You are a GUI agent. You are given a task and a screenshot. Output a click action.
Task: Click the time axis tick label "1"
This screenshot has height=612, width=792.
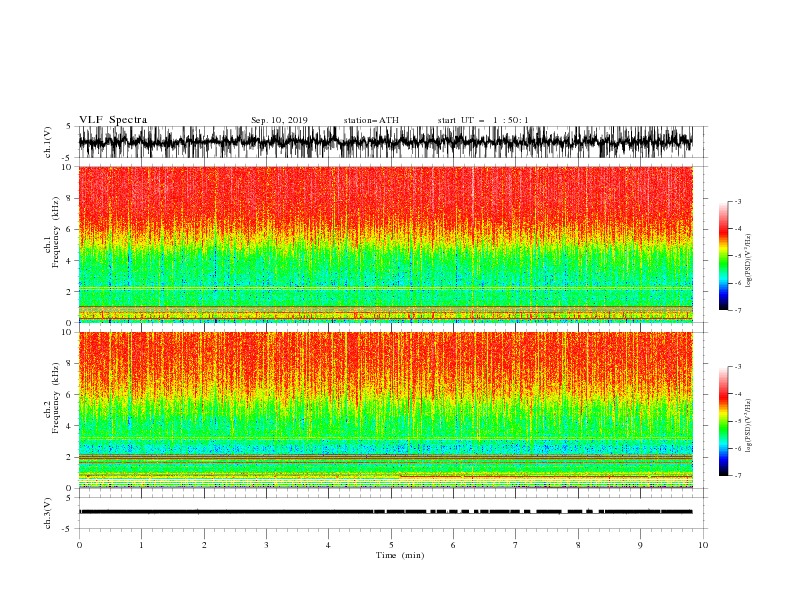141,545
